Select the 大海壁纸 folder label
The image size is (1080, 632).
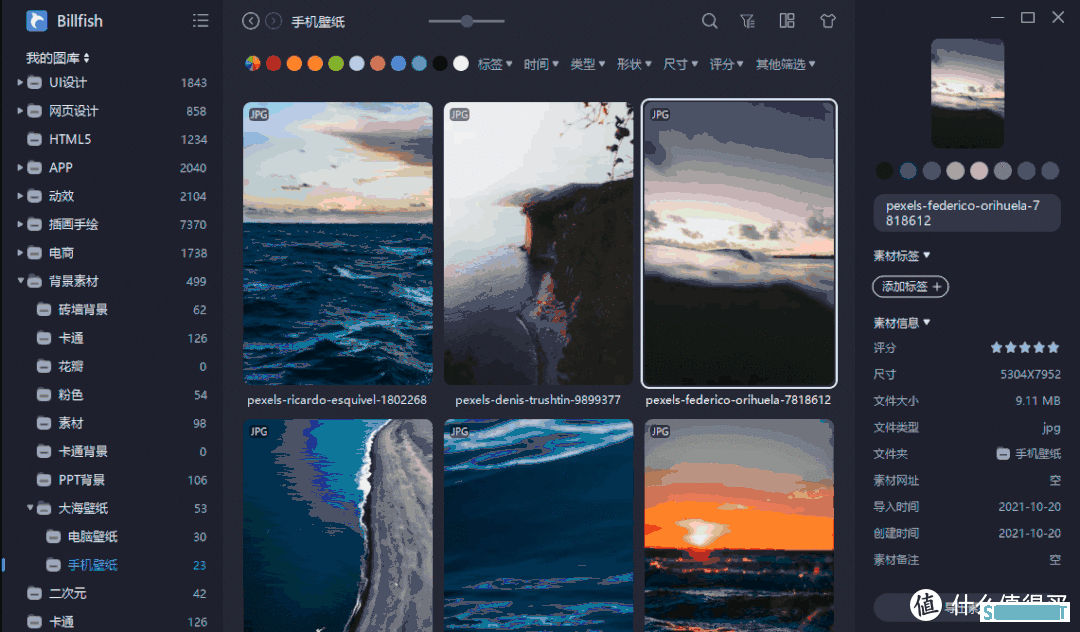[83, 508]
